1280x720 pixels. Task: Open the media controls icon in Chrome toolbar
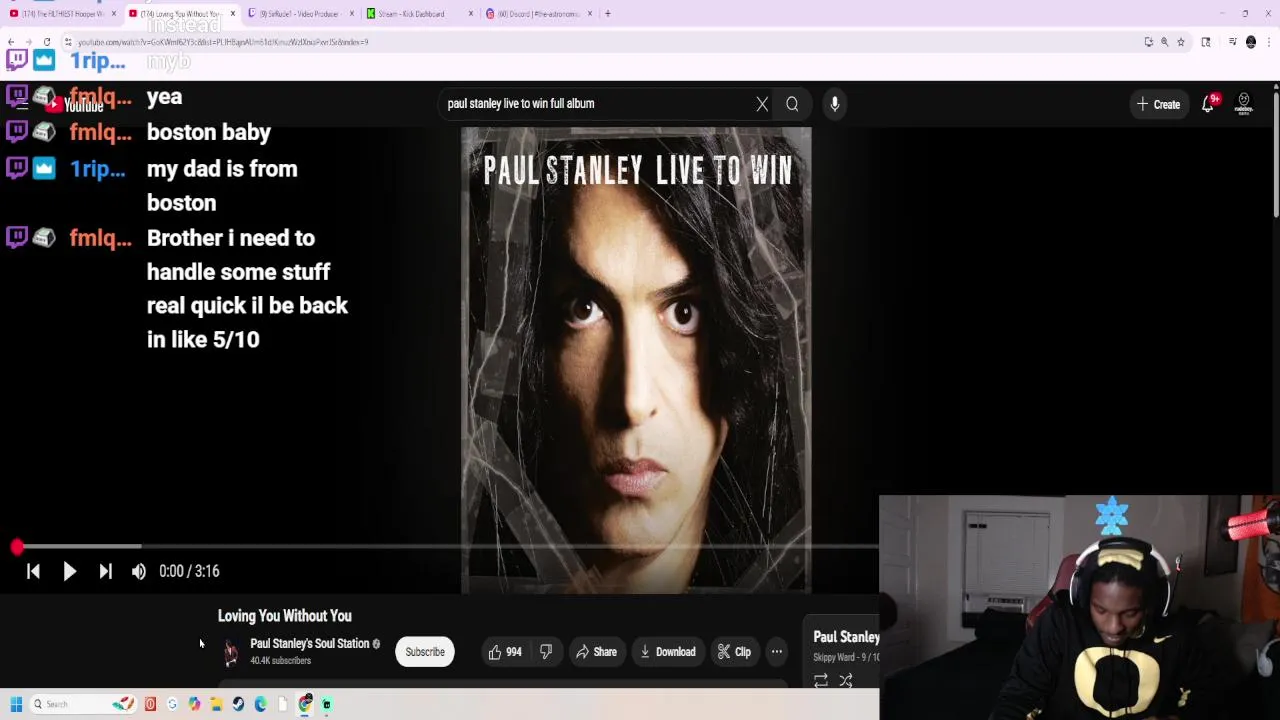pos(1232,42)
